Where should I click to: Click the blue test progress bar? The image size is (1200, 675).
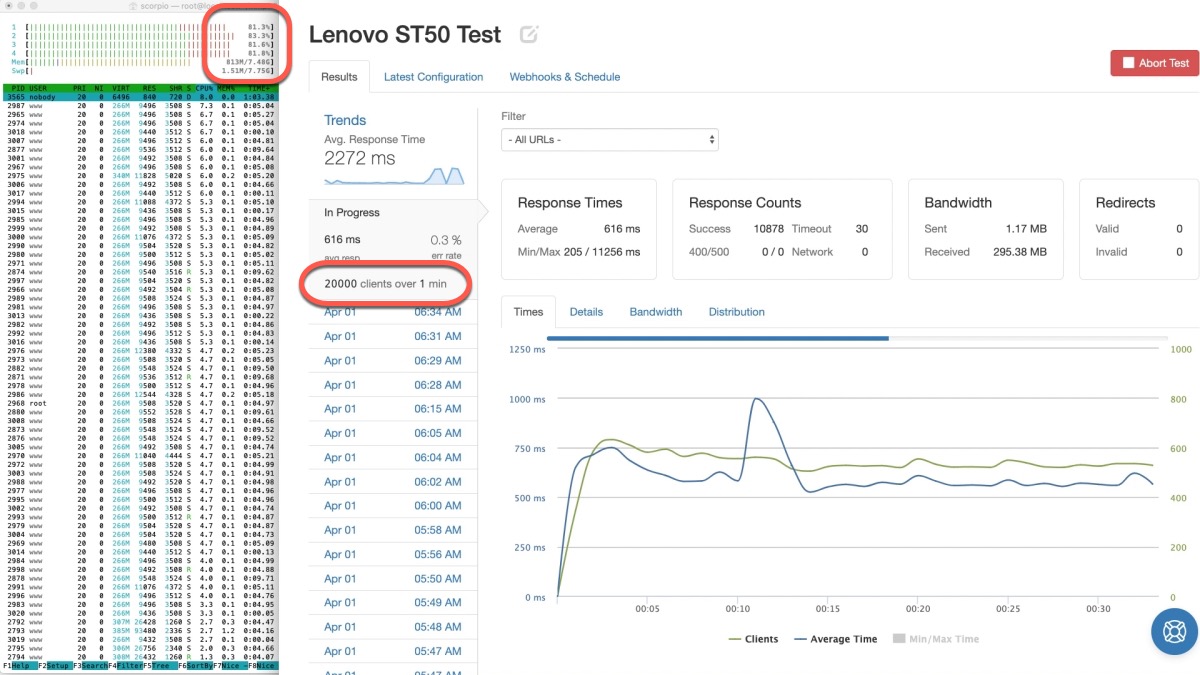point(717,338)
